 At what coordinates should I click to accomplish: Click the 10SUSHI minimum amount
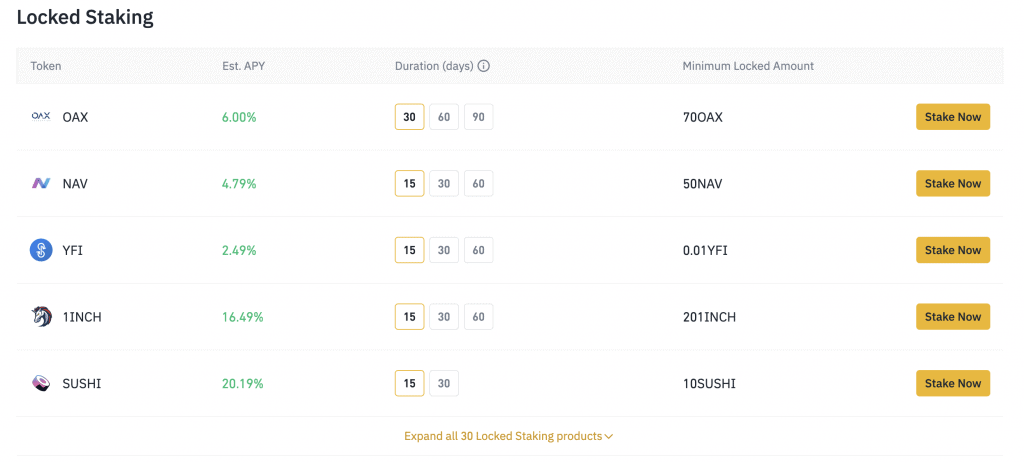coord(709,384)
